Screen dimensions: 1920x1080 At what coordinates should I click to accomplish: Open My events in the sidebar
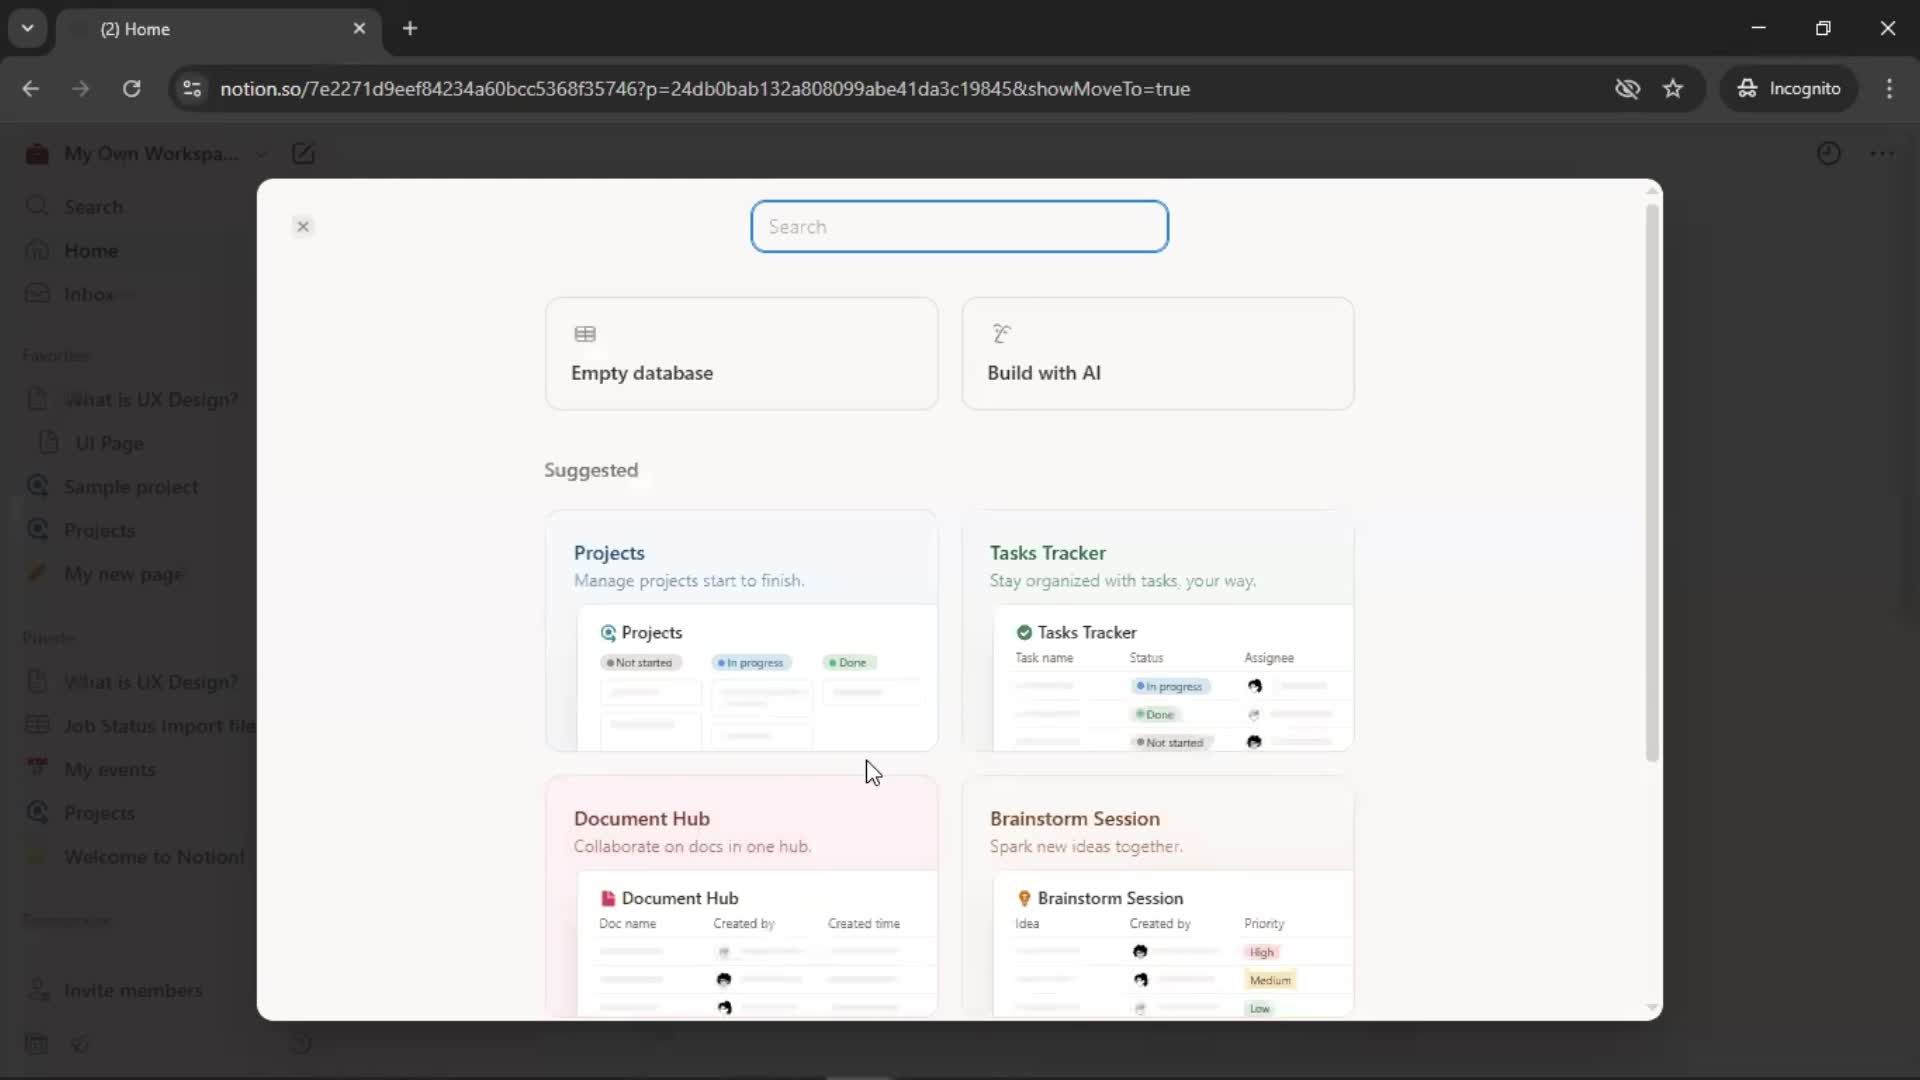(109, 769)
